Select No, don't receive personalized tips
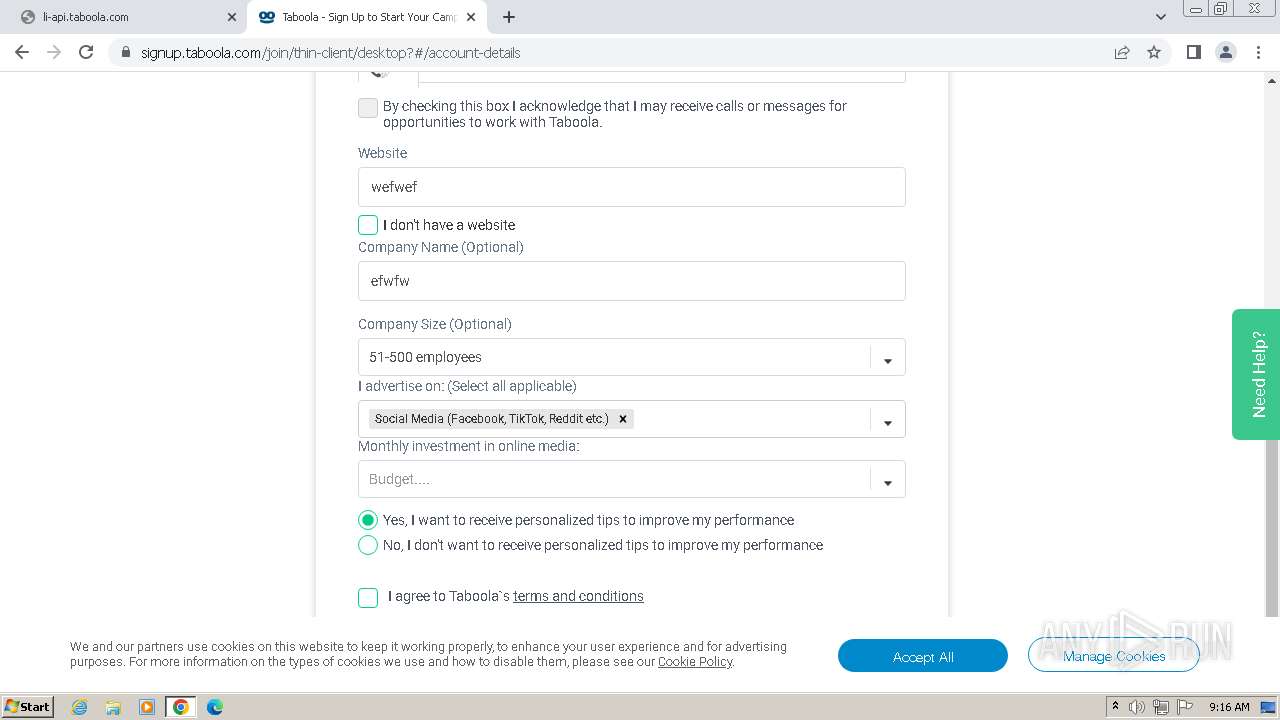Image resolution: width=1280 pixels, height=720 pixels. tap(368, 545)
